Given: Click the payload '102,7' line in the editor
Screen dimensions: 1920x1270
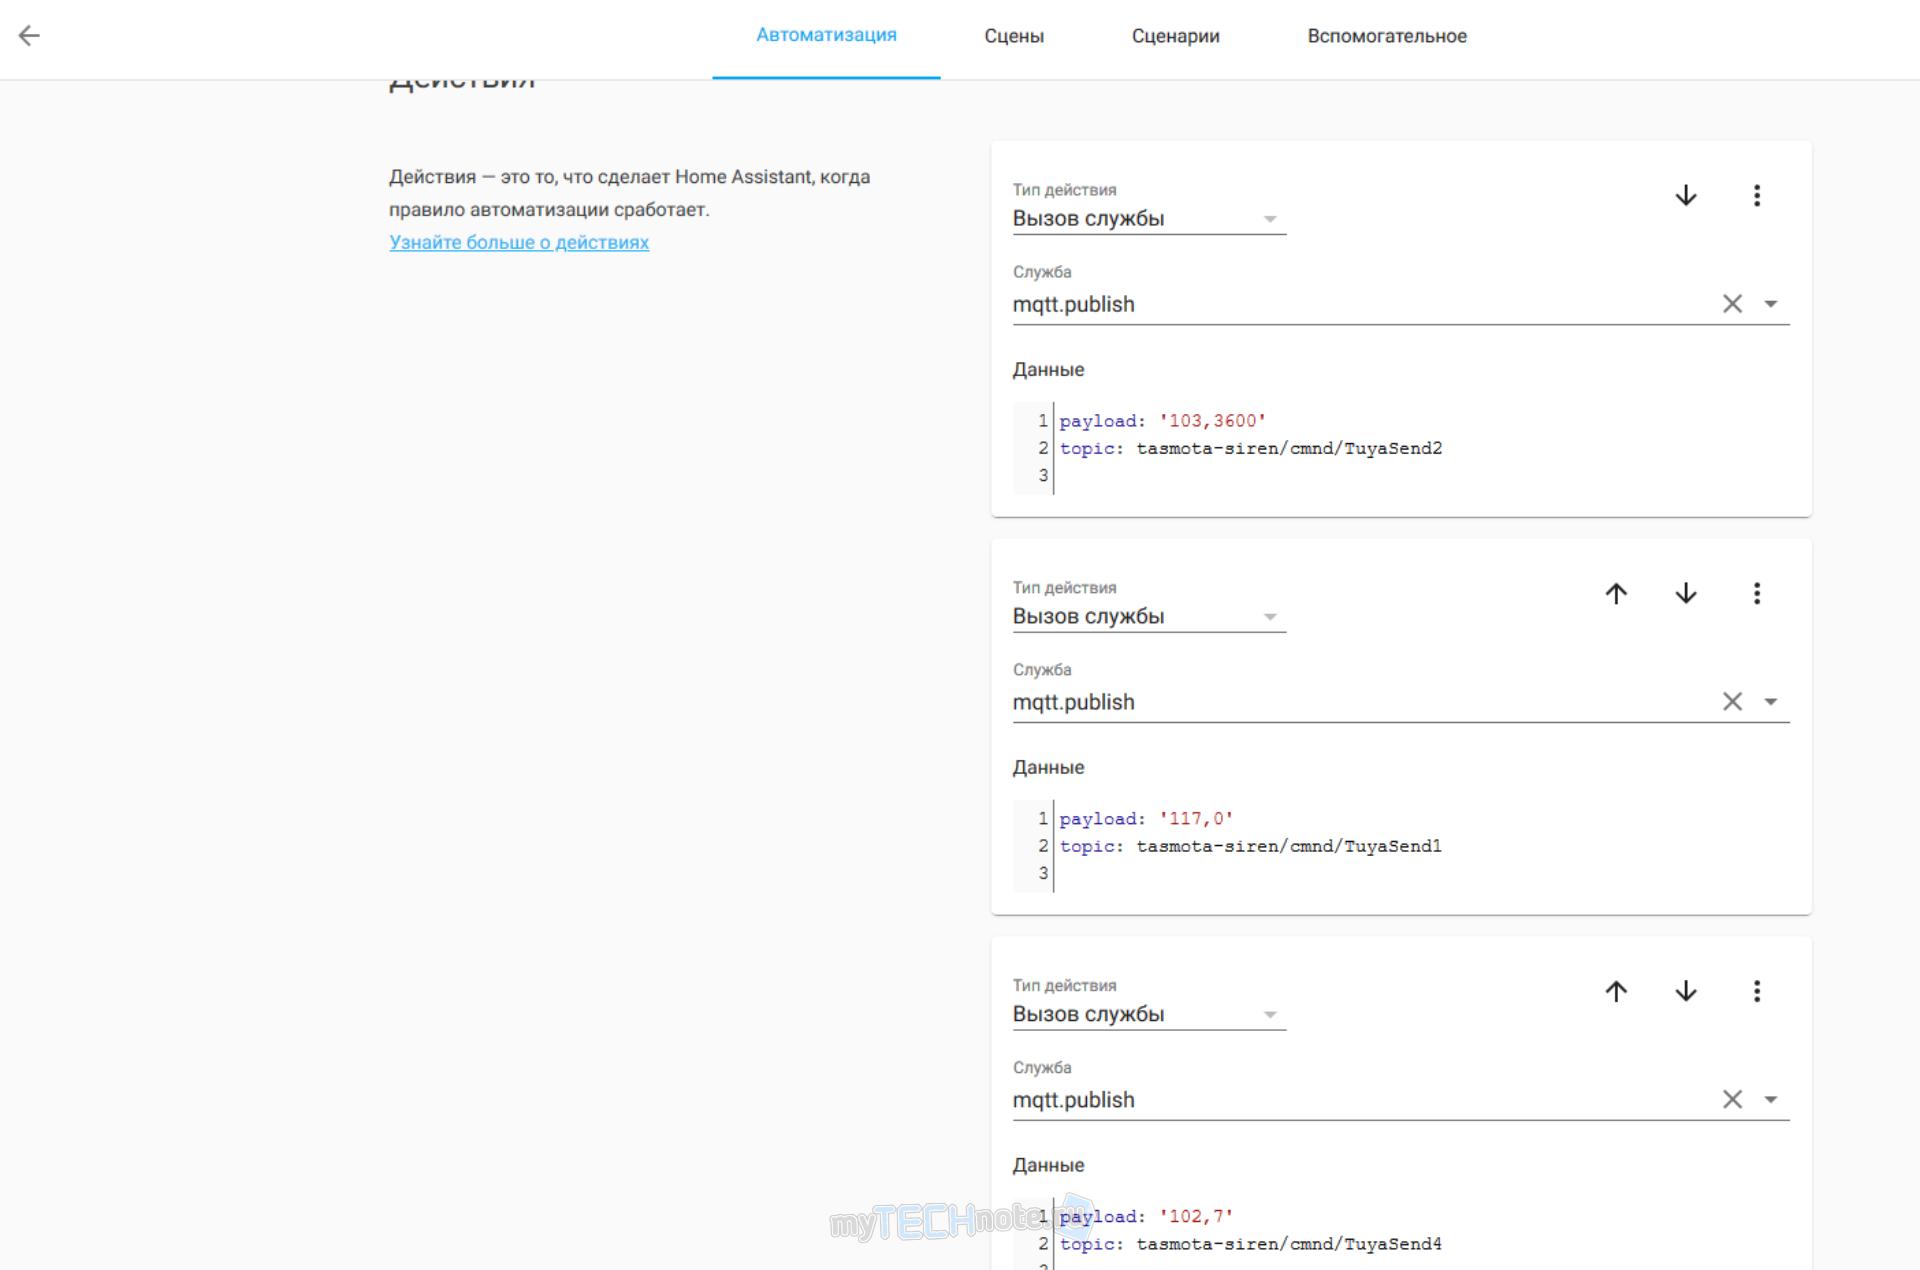Looking at the screenshot, I should coord(1147,1217).
